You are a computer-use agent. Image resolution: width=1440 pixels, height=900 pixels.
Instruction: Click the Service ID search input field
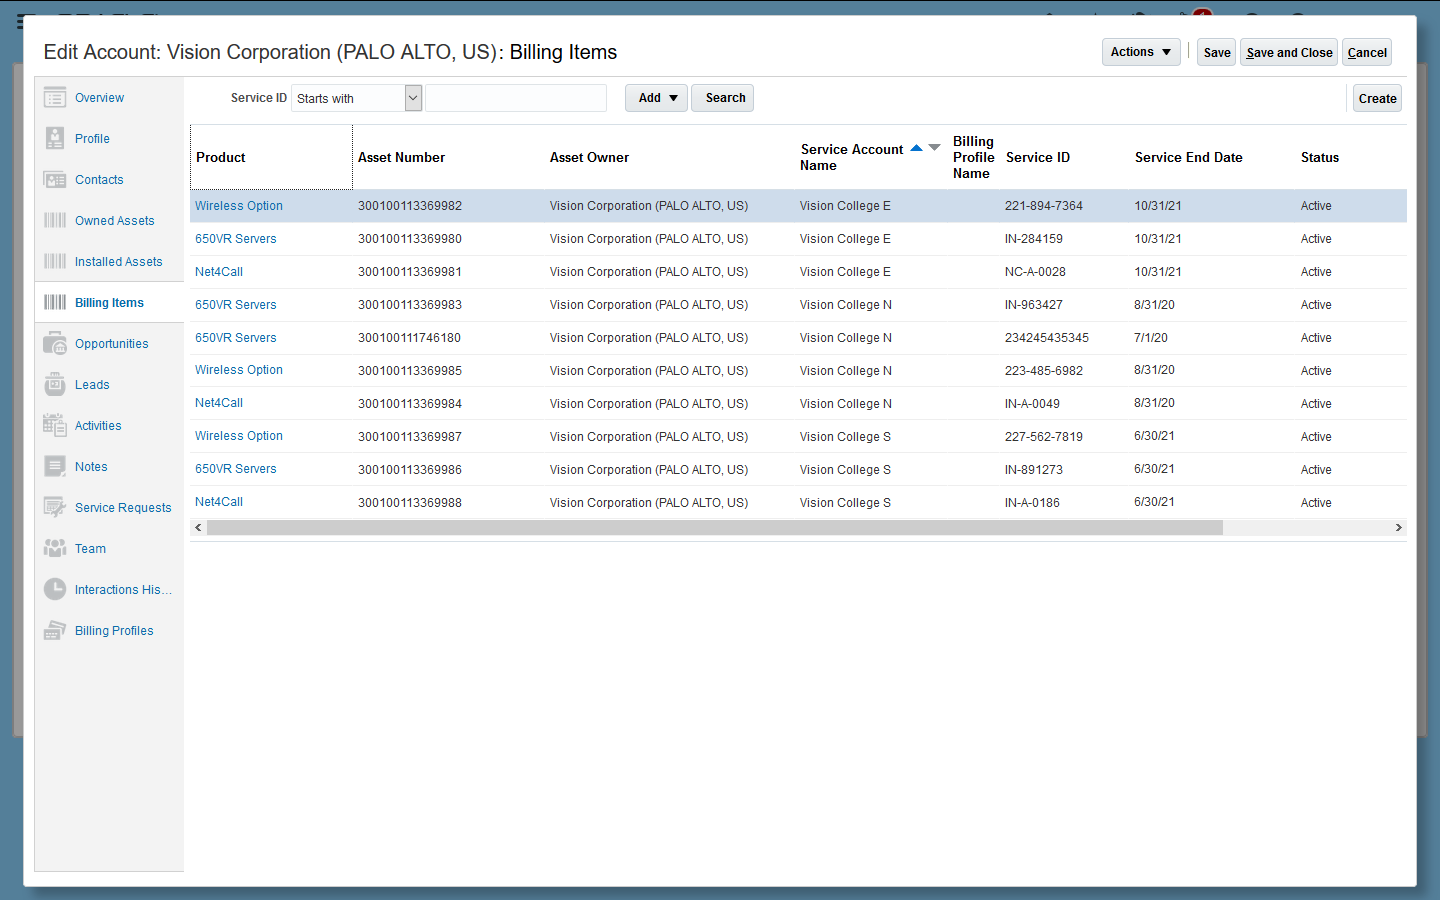[x=516, y=98]
